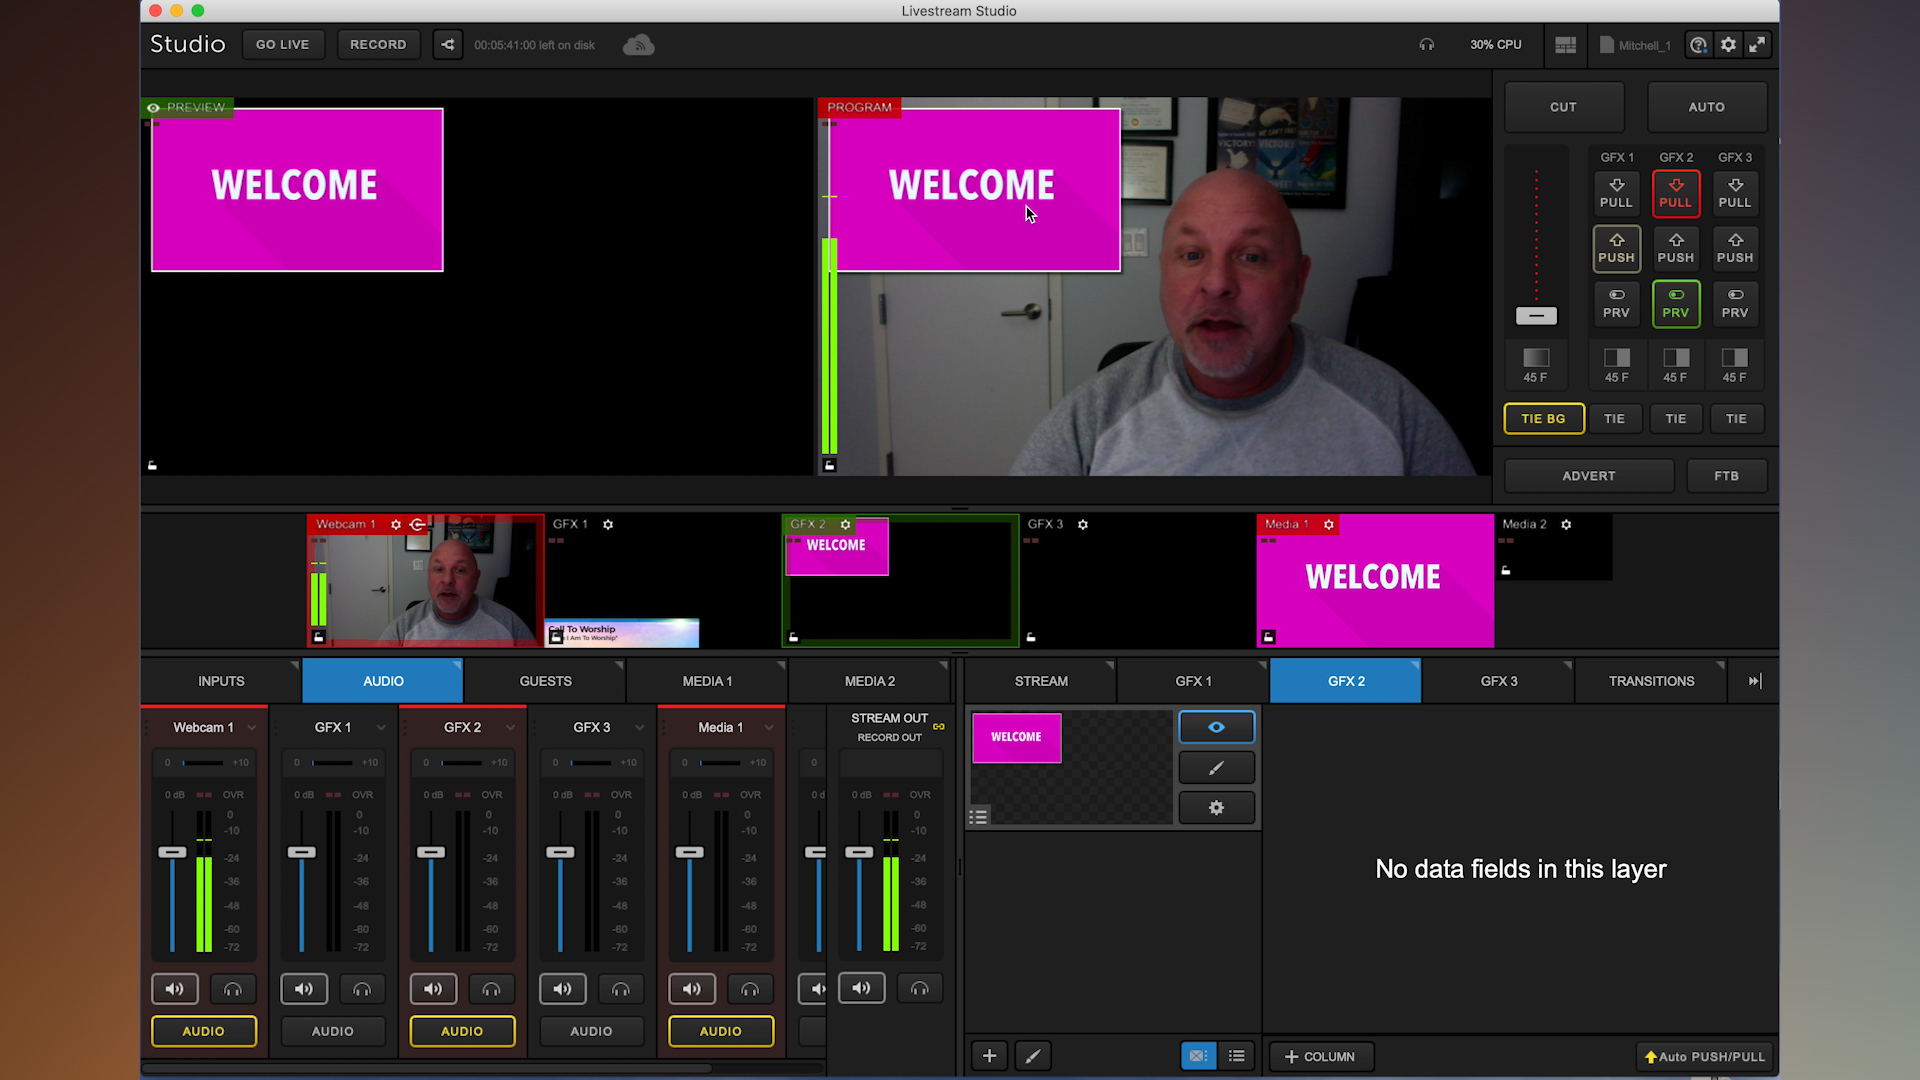Open the TRANSITIONS tab
Viewport: 1920px width, 1080px height.
click(x=1651, y=681)
